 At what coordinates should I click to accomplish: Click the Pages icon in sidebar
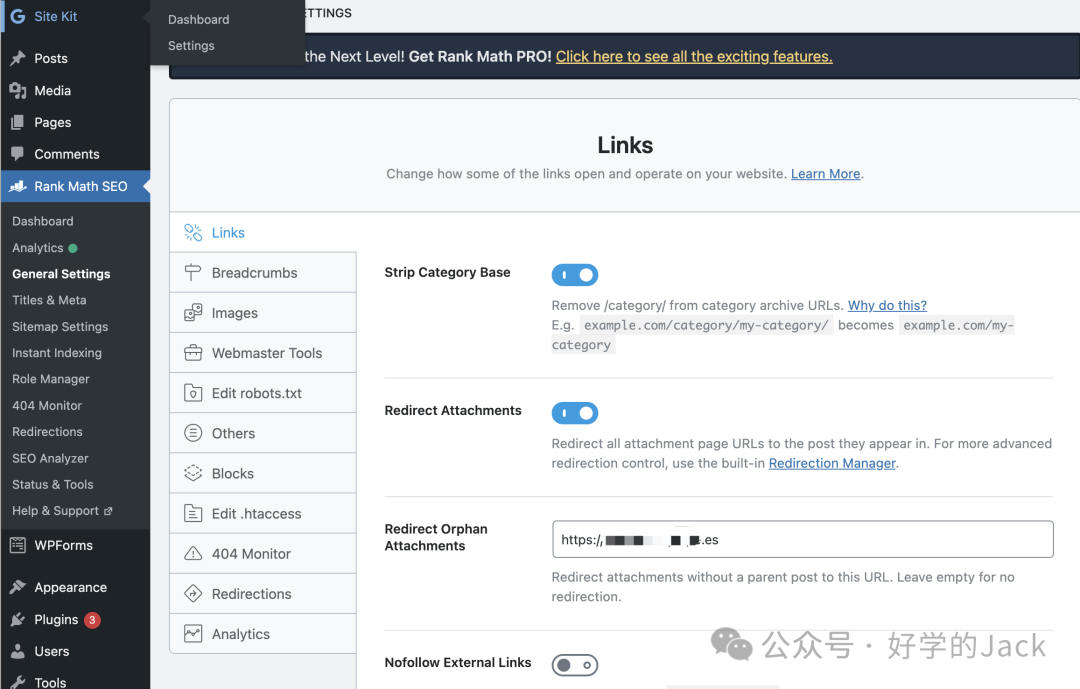[x=18, y=122]
